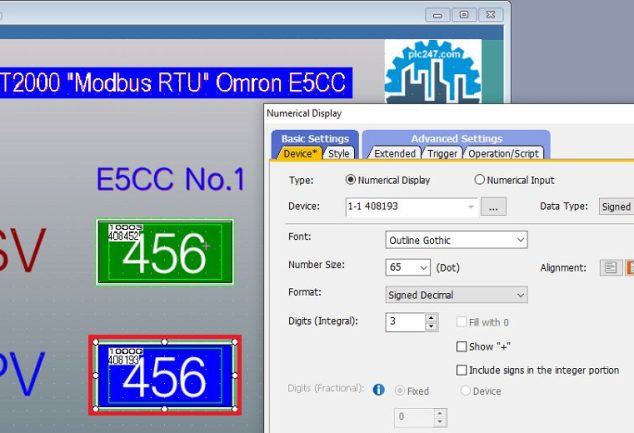
Task: Select the green SV numerical display object
Action: coord(165,252)
